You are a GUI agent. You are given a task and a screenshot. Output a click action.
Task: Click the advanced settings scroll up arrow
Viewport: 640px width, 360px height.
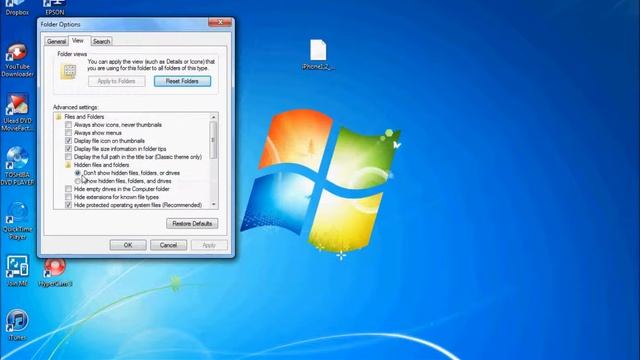tap(213, 117)
